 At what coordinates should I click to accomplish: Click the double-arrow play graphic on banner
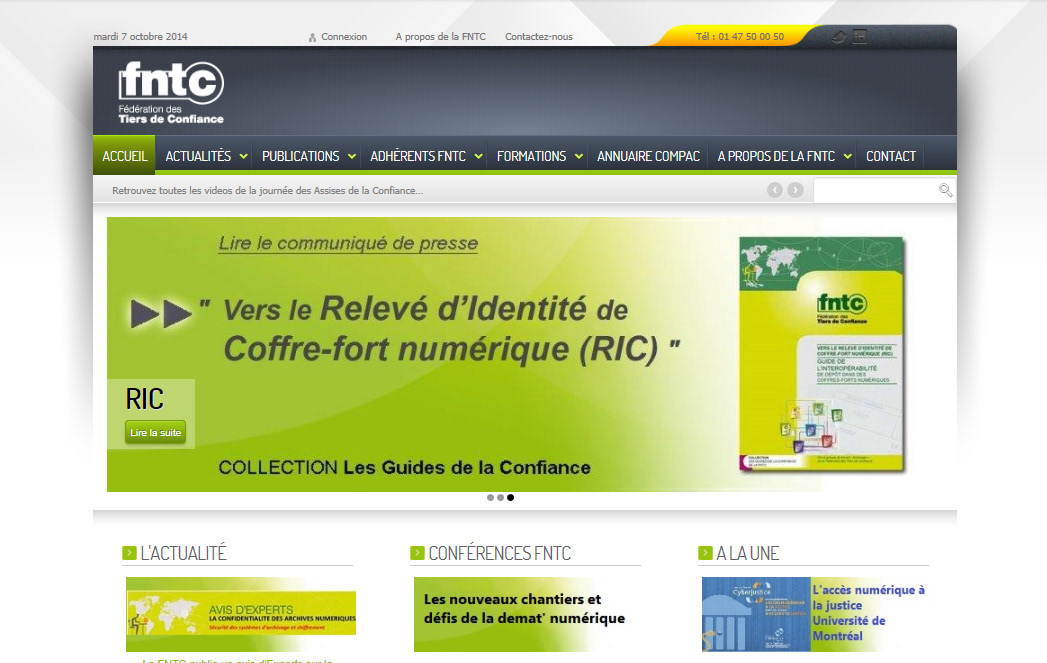tap(161, 314)
